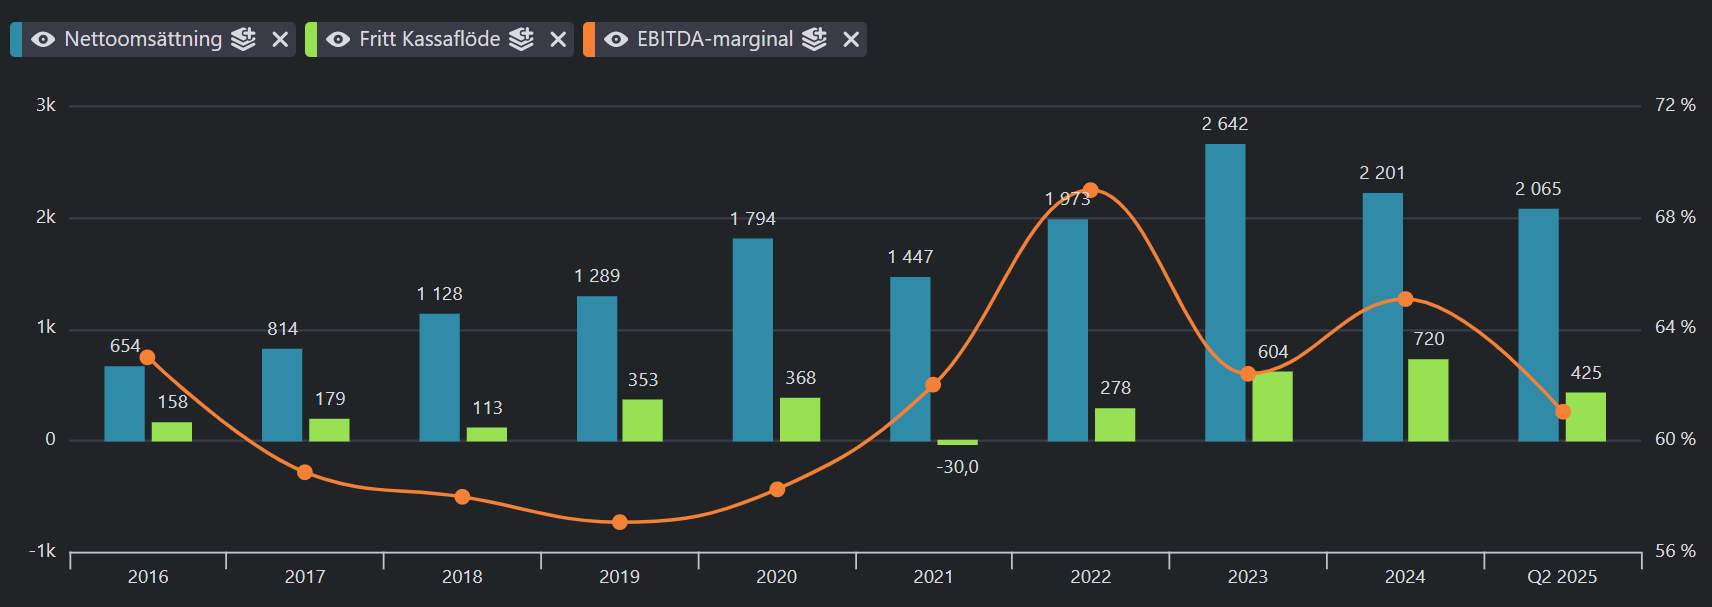This screenshot has height=607, width=1712.
Task: Click the 2023 net sales bar labeled 2 642
Action: pos(1225,290)
